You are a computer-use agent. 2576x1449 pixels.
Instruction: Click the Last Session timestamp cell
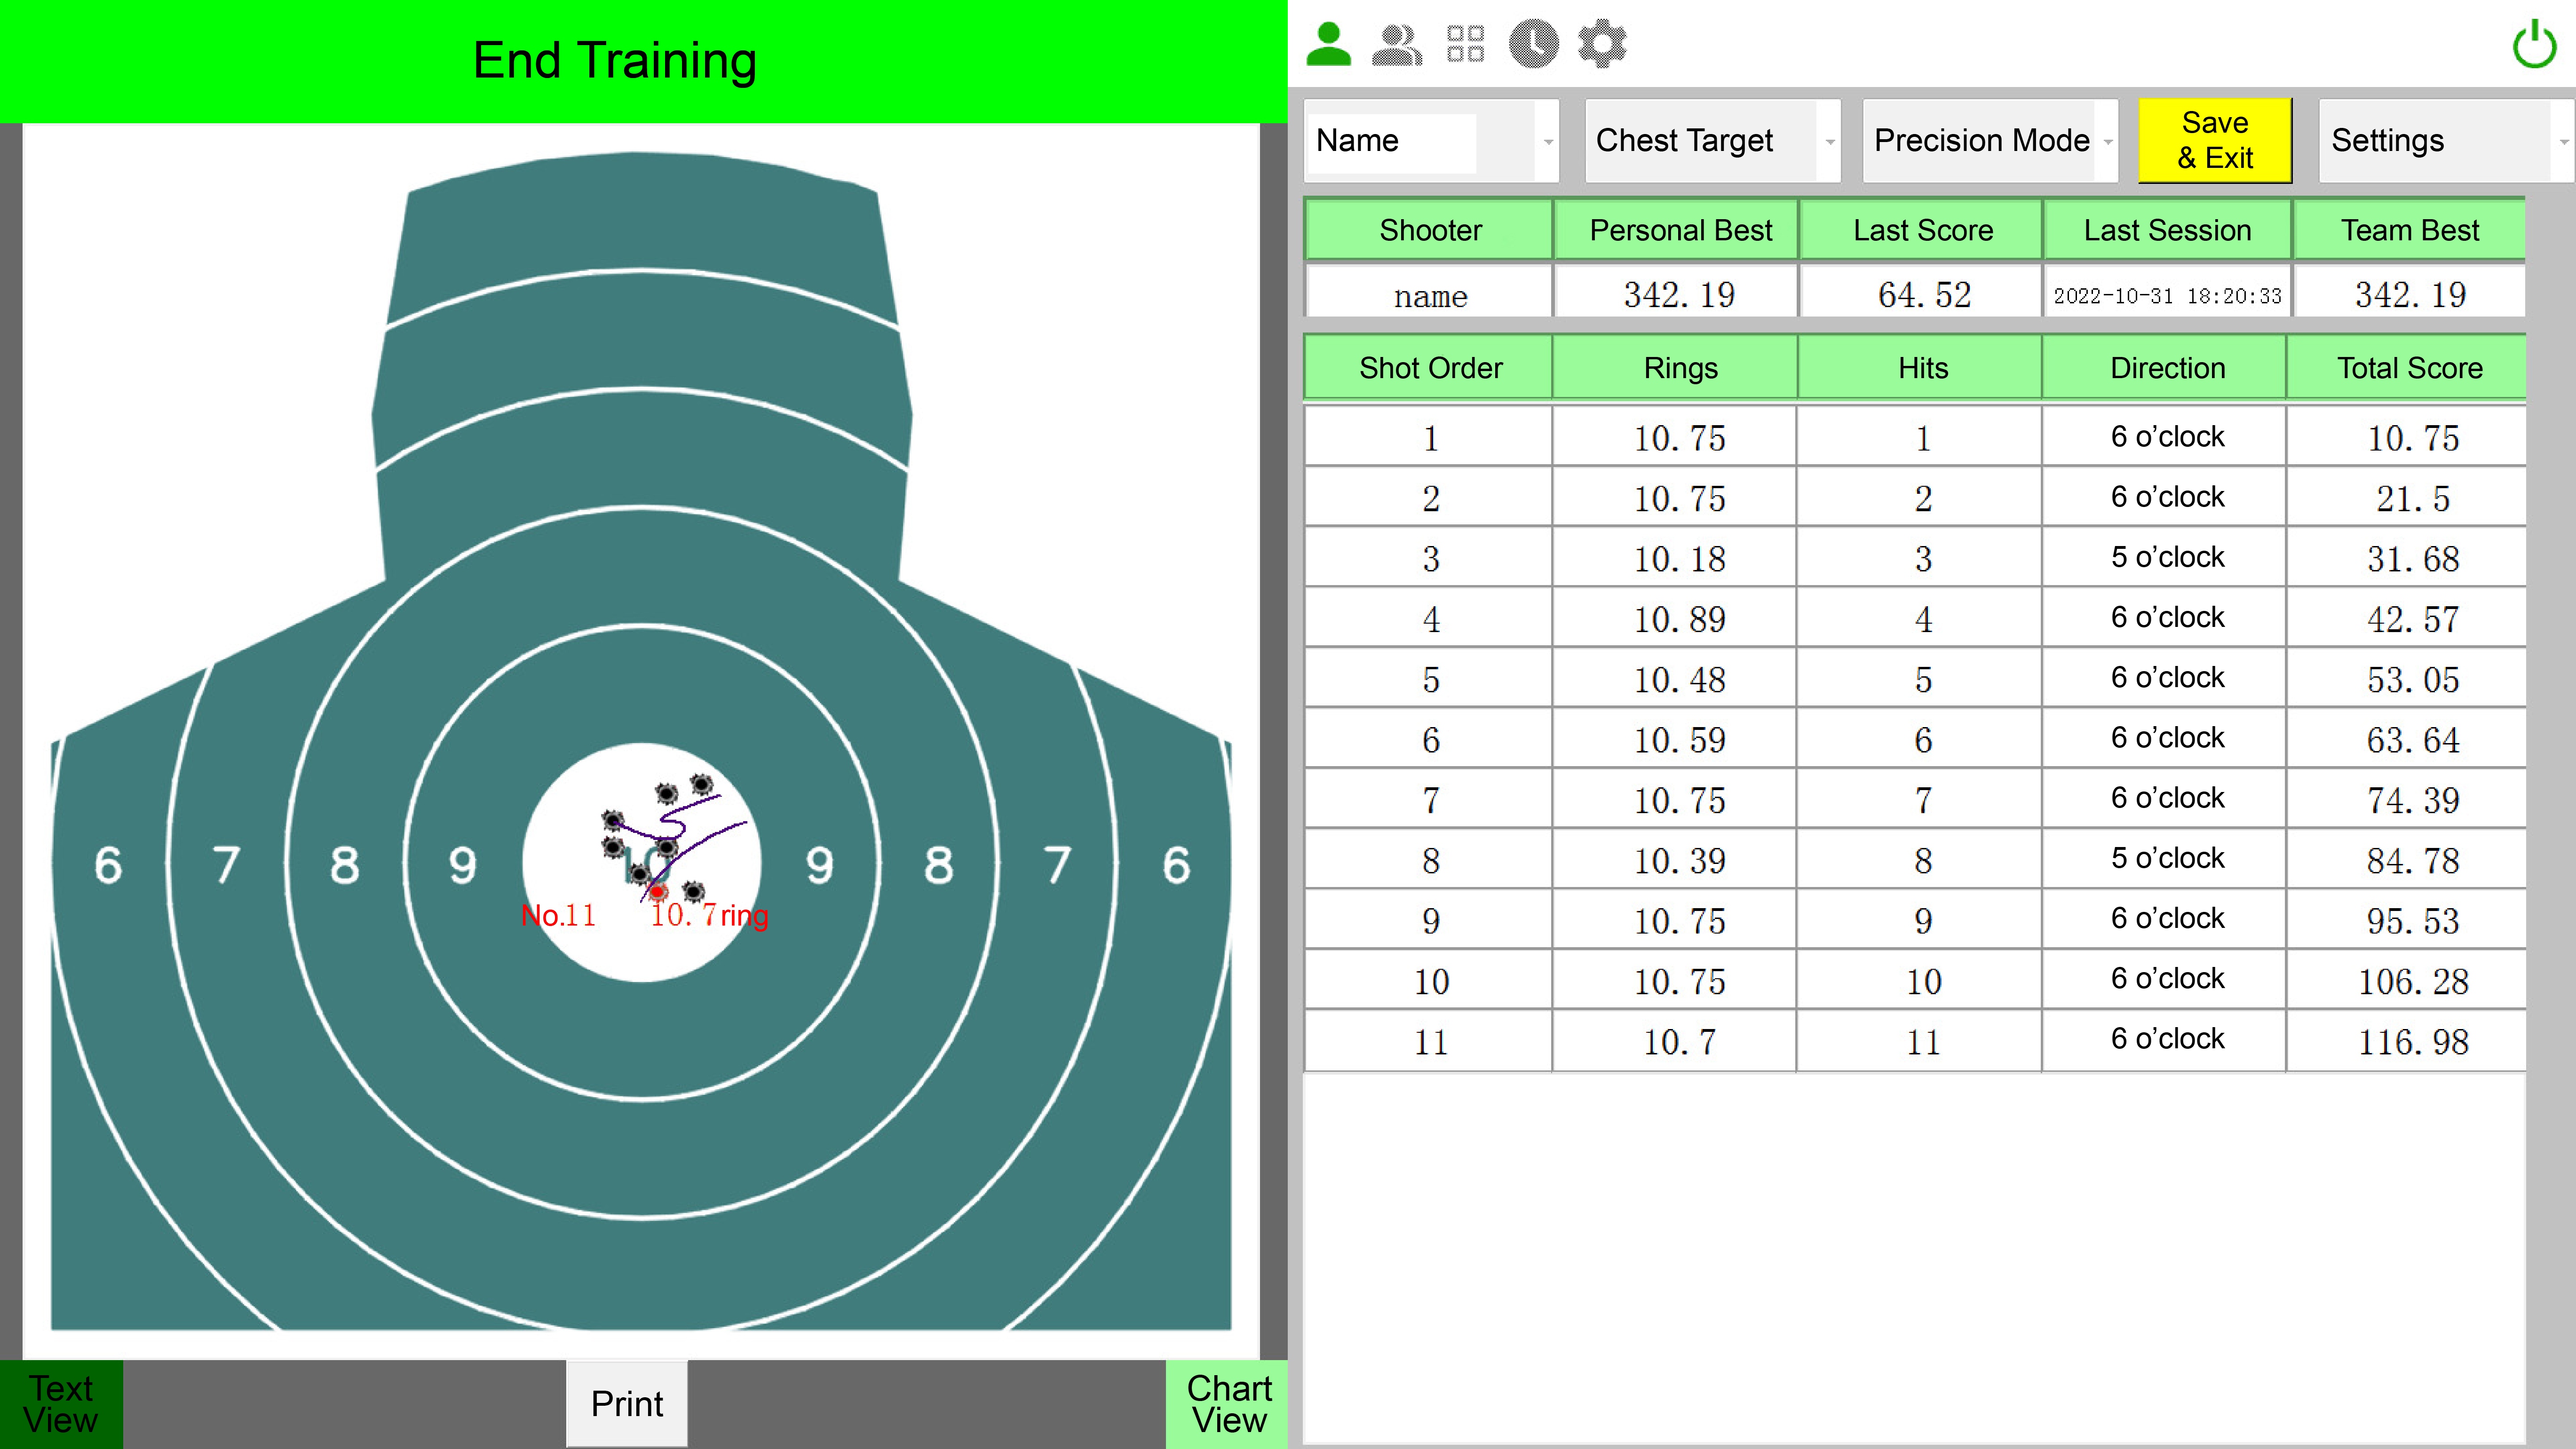(2167, 296)
